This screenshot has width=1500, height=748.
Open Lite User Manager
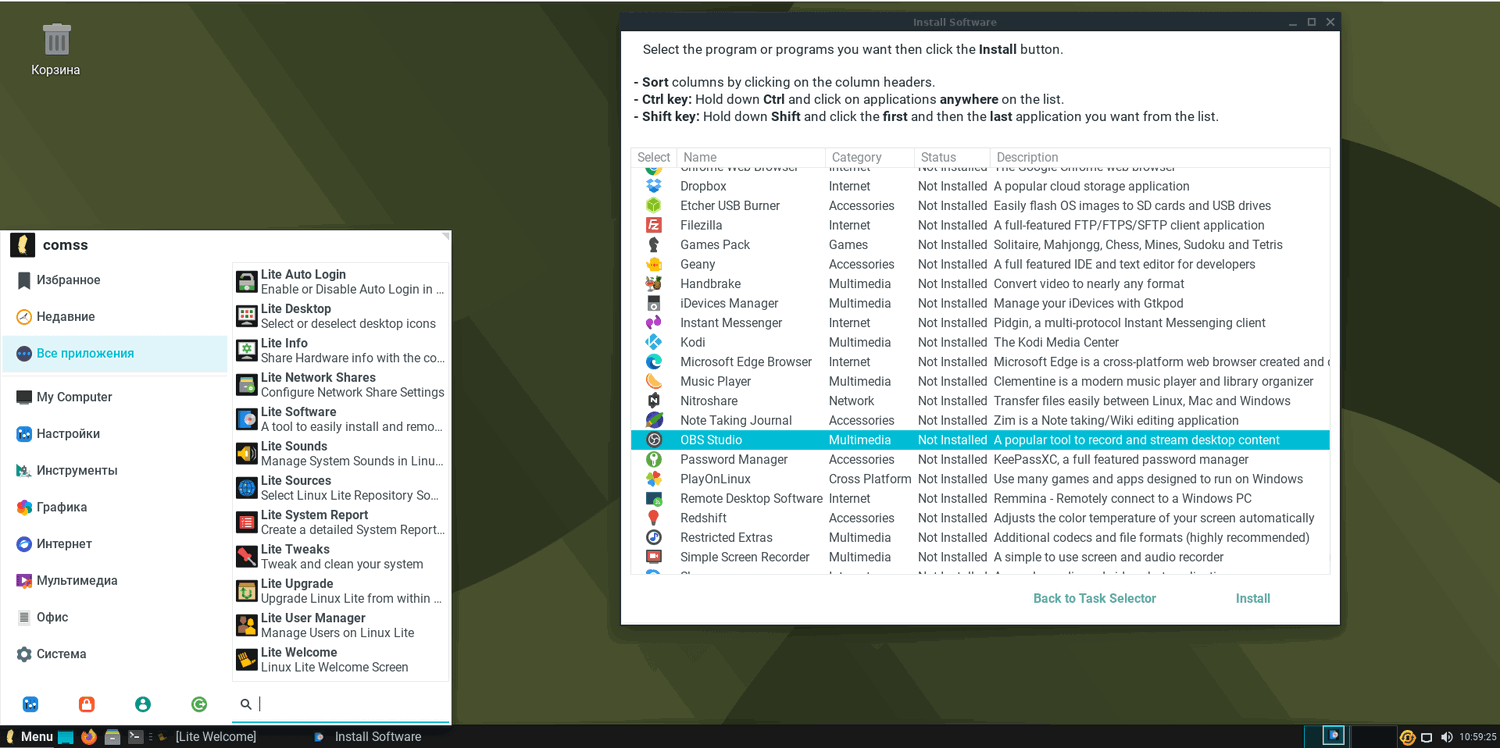(x=341, y=625)
